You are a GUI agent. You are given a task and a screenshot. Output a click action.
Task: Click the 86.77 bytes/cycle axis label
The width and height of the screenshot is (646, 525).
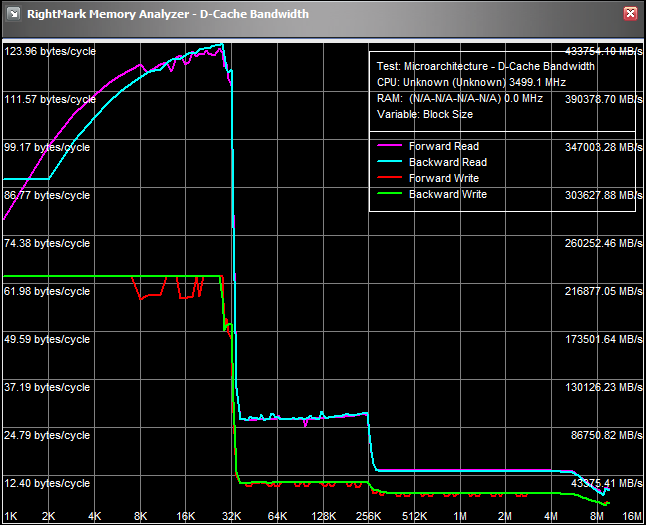coord(47,195)
